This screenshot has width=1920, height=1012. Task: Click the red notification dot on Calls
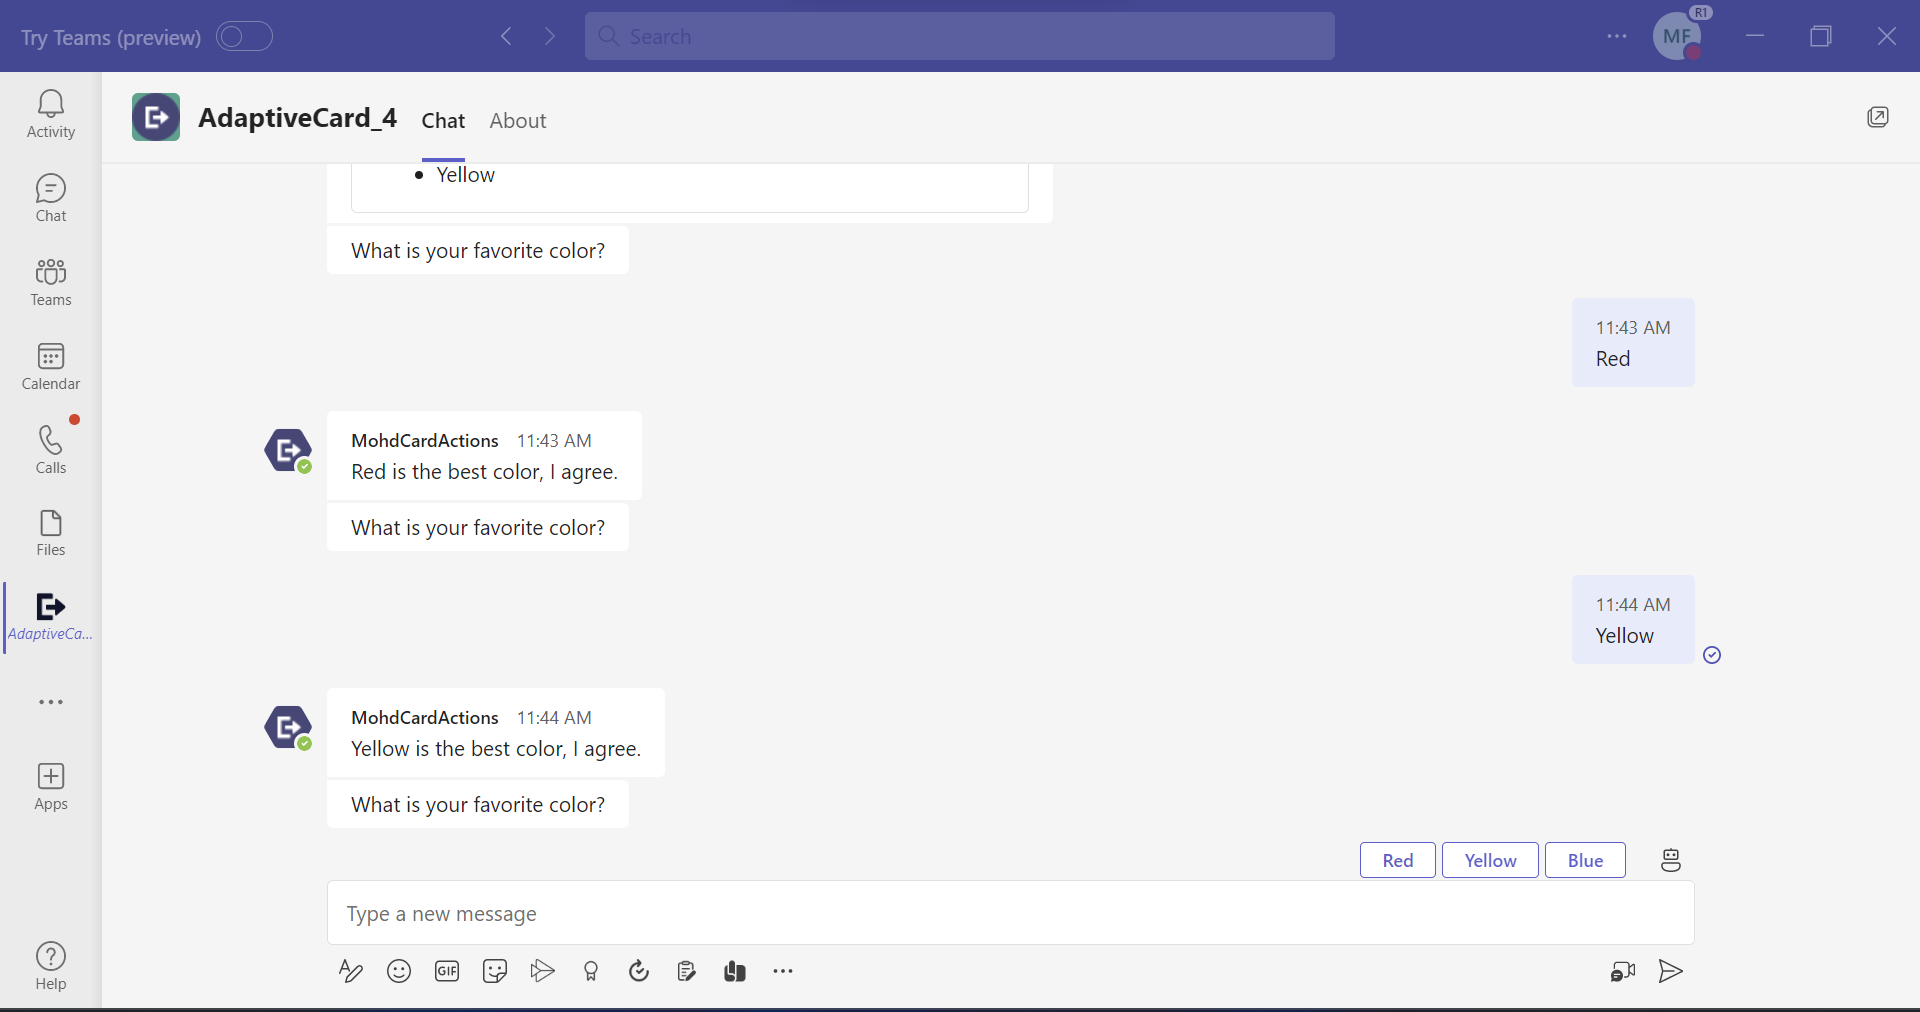[x=75, y=420]
